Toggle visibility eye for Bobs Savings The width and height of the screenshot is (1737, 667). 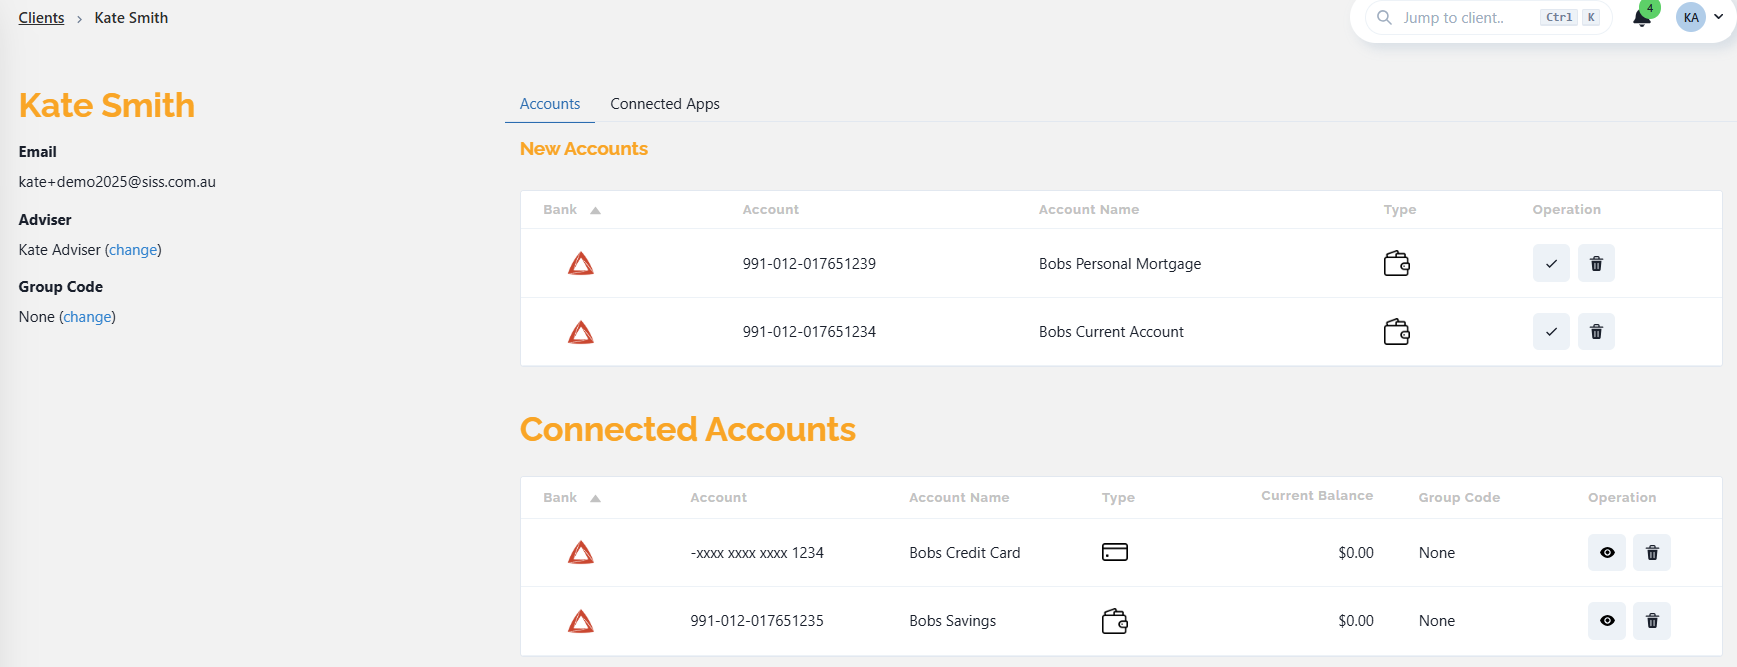(1606, 621)
